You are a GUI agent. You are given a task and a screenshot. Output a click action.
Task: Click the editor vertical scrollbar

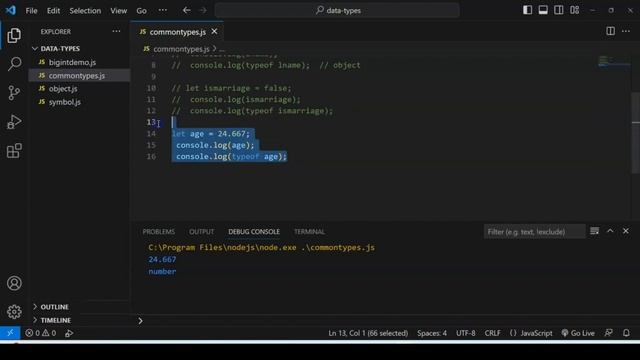point(636,133)
